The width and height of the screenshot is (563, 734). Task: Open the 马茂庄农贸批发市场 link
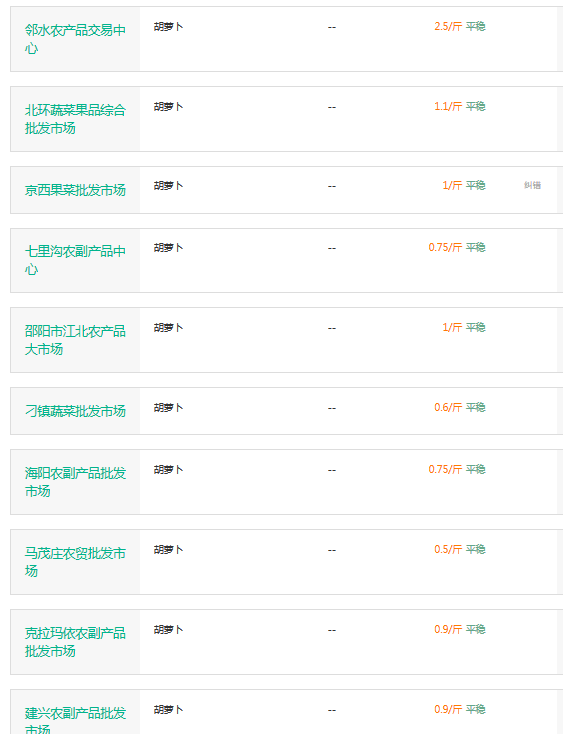tap(75, 562)
